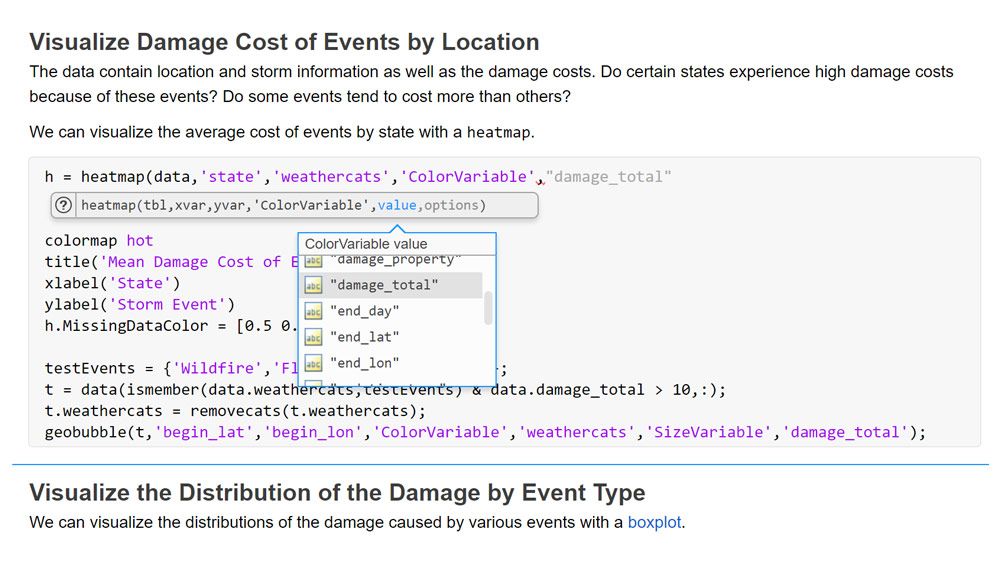Click "options" in the heatmap syntax hint
1000x563 pixels.
click(452, 206)
